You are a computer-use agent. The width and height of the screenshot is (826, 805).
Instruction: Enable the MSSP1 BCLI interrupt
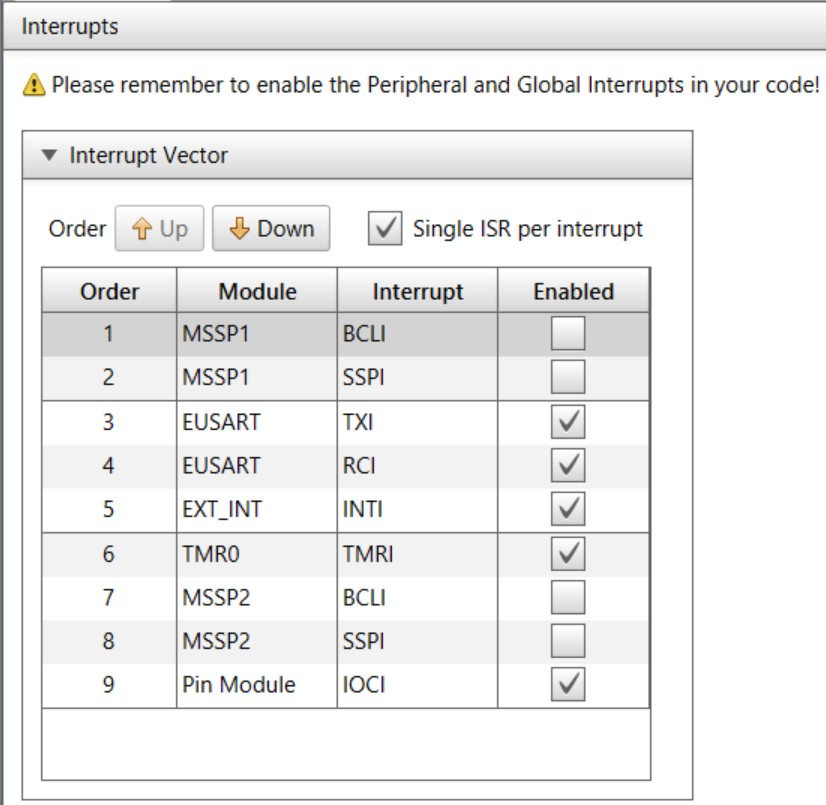tap(568, 335)
